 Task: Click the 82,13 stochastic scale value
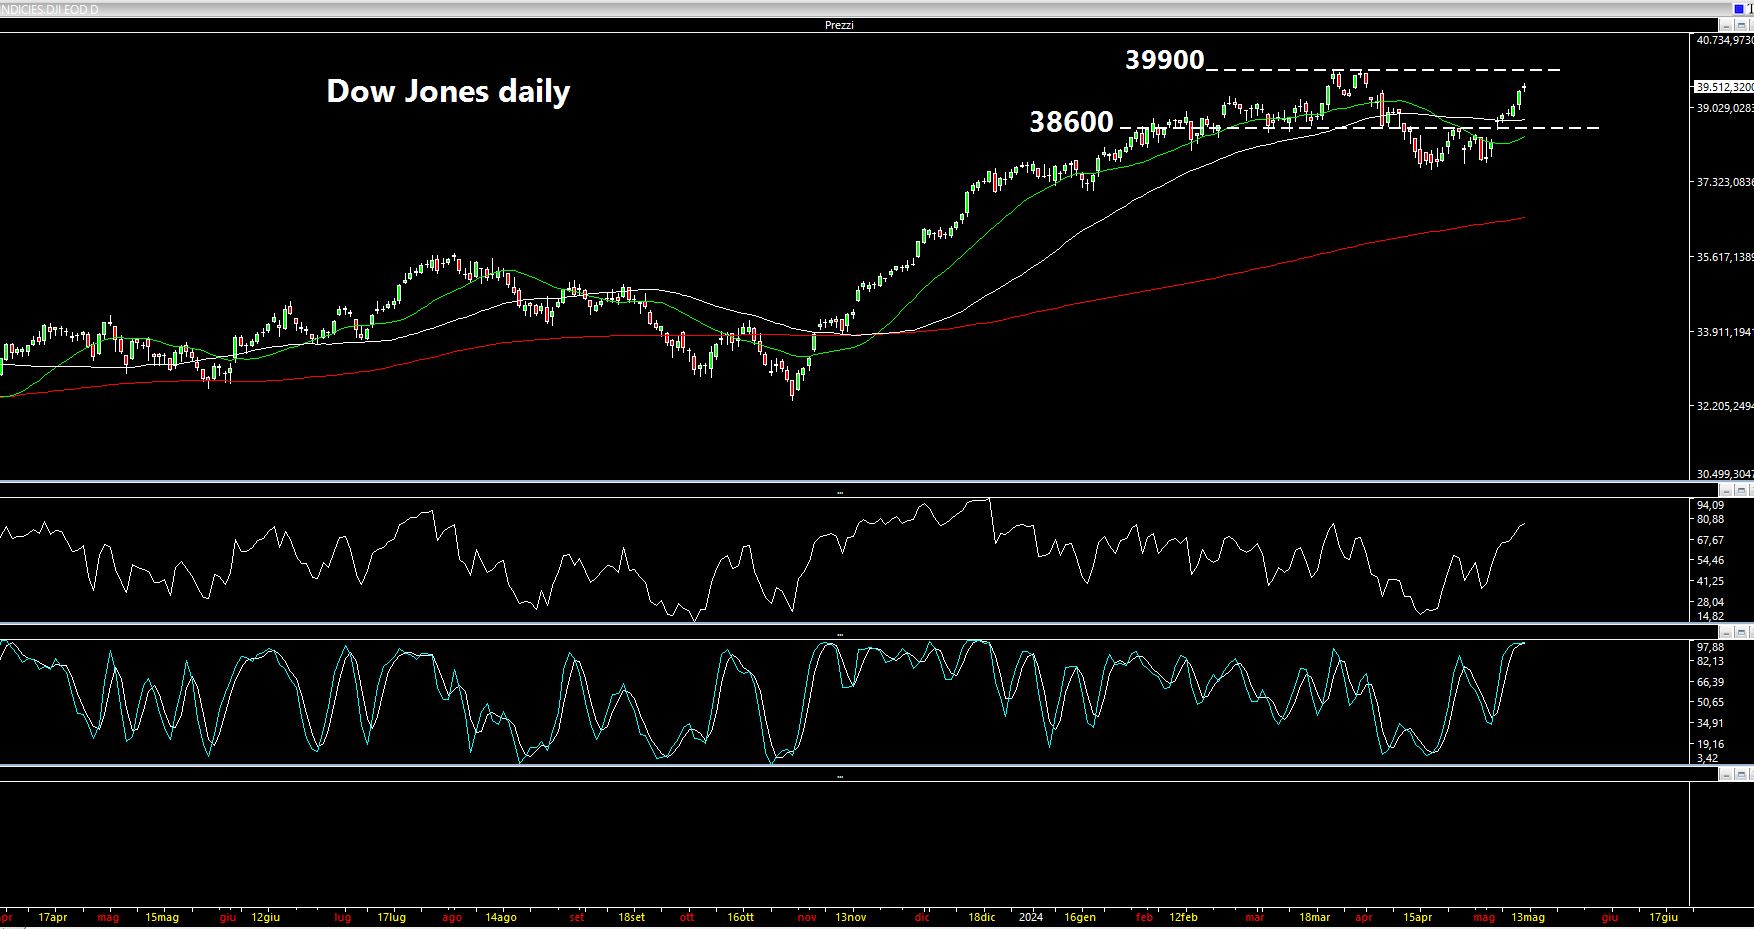[x=1710, y=662]
